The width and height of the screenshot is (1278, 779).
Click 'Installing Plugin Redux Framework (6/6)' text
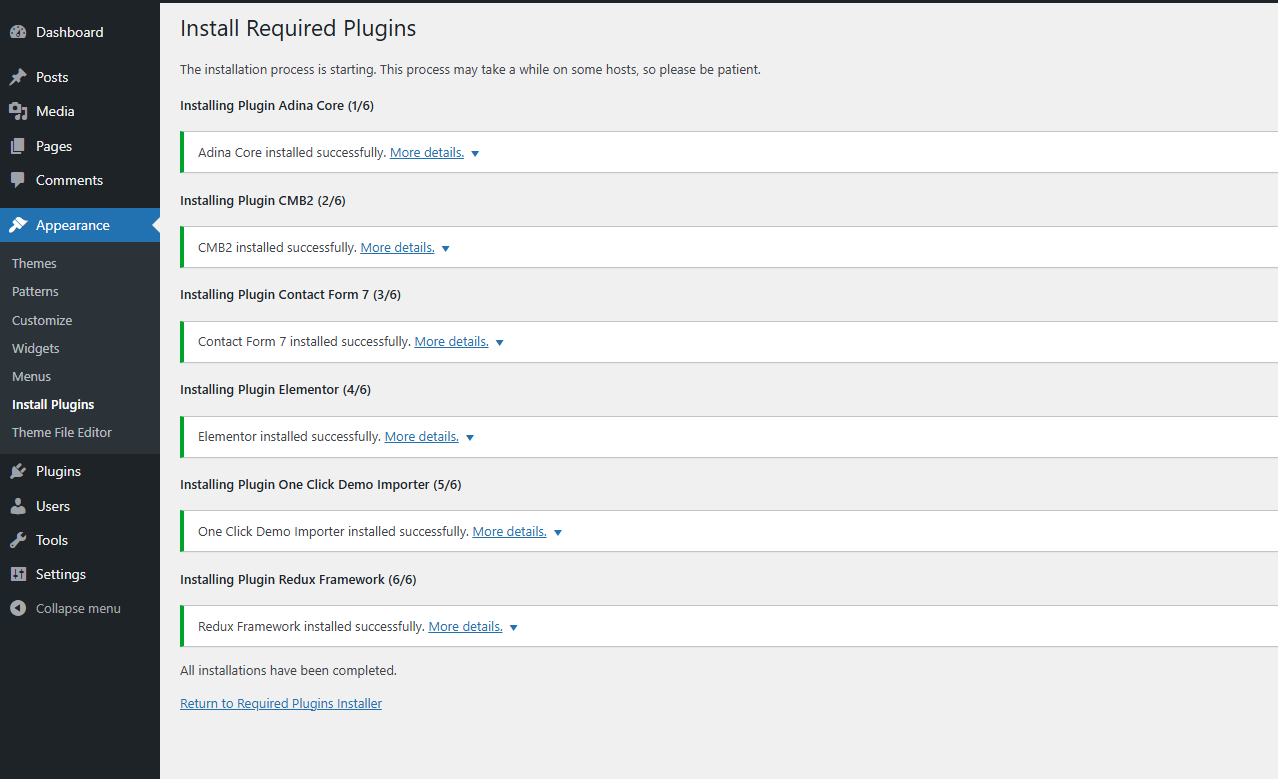(298, 580)
